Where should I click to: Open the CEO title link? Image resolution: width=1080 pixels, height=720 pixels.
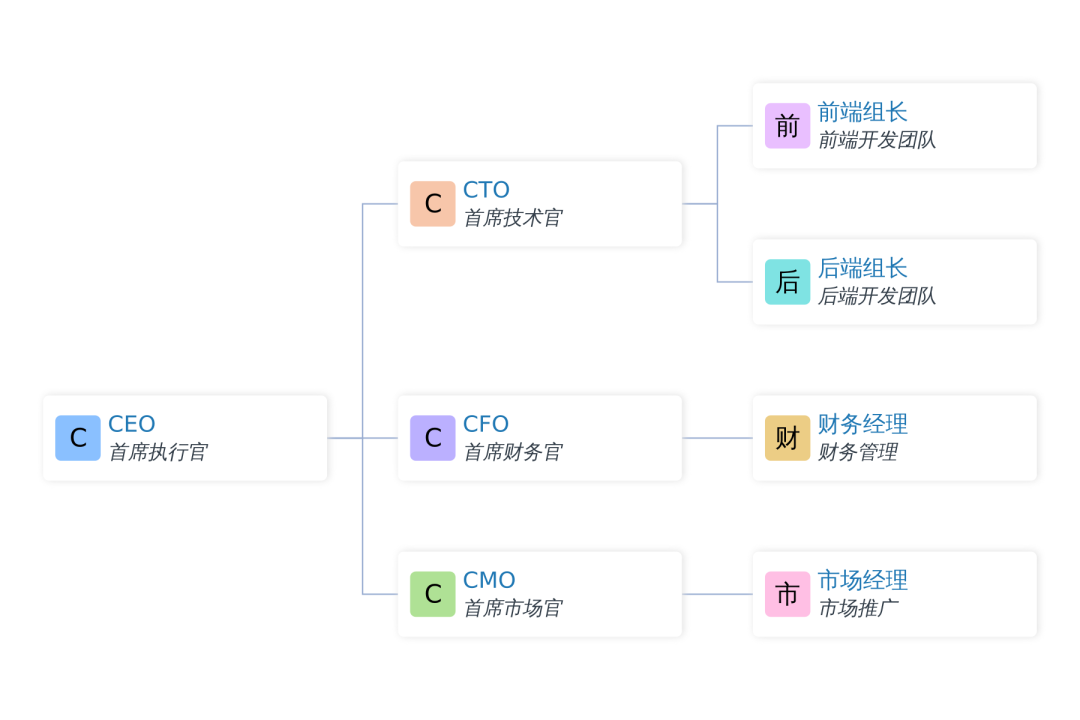(132, 424)
